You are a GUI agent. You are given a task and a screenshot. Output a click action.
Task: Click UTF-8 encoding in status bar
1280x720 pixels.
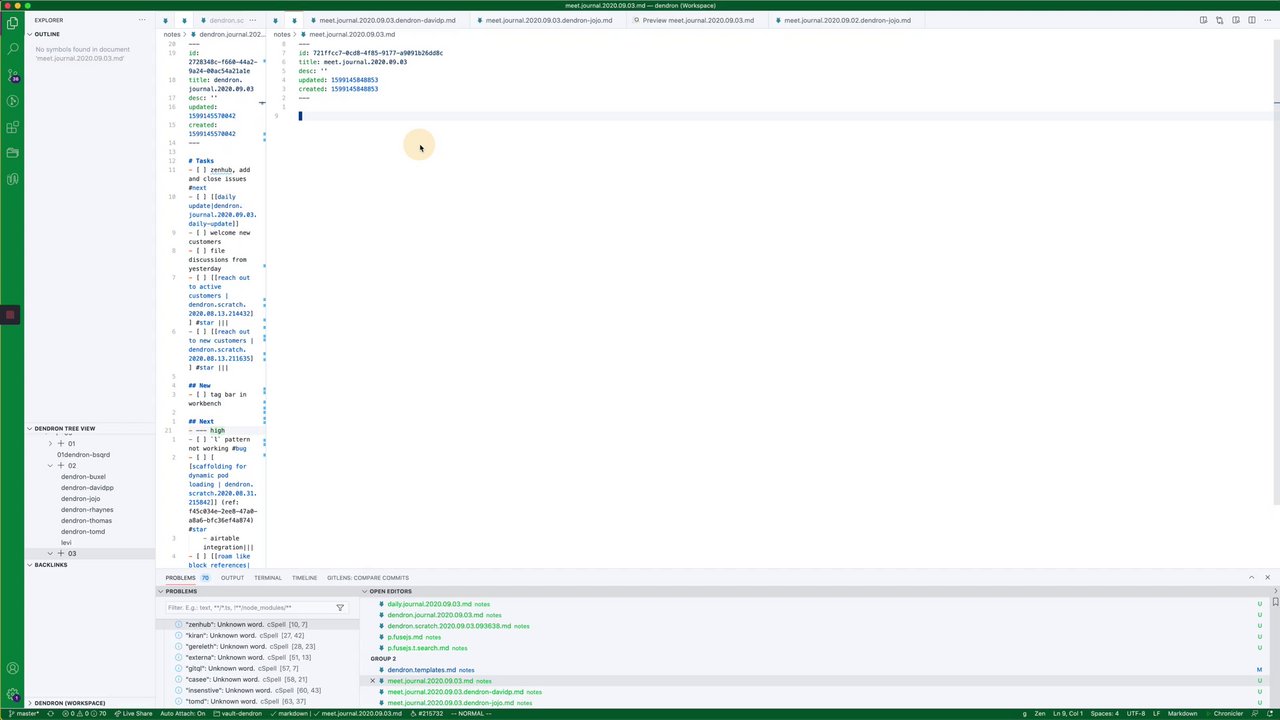[1136, 714]
